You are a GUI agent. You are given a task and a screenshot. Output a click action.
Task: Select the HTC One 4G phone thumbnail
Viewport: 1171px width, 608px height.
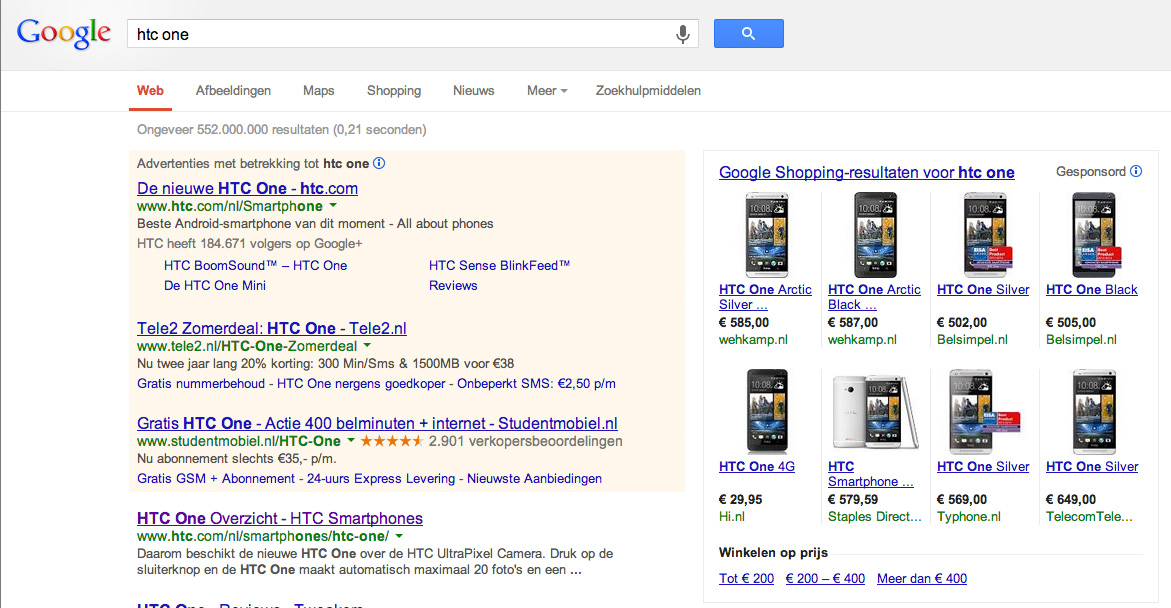coord(767,412)
